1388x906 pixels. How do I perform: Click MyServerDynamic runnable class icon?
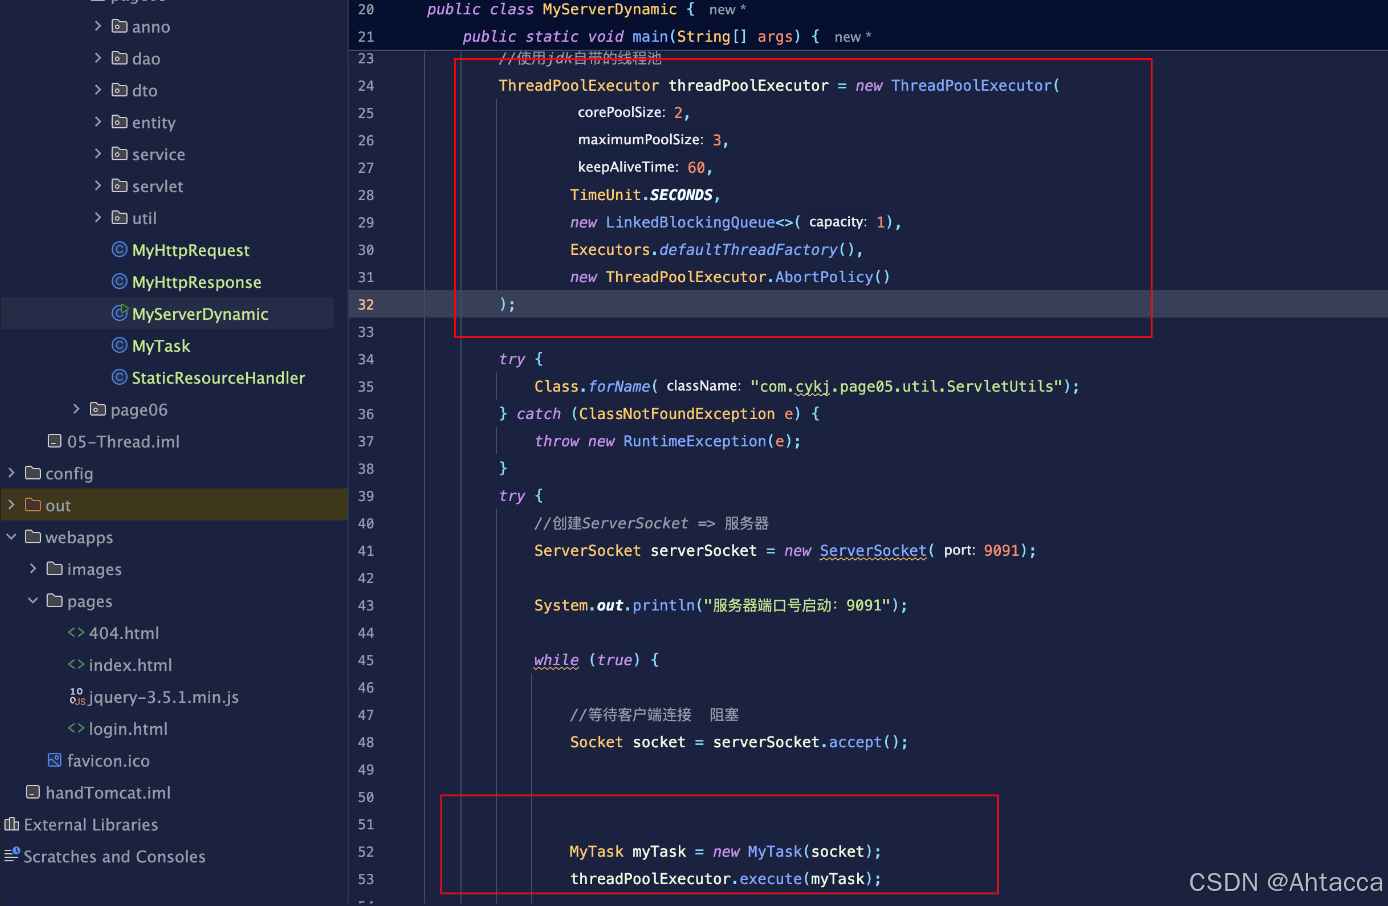119,314
